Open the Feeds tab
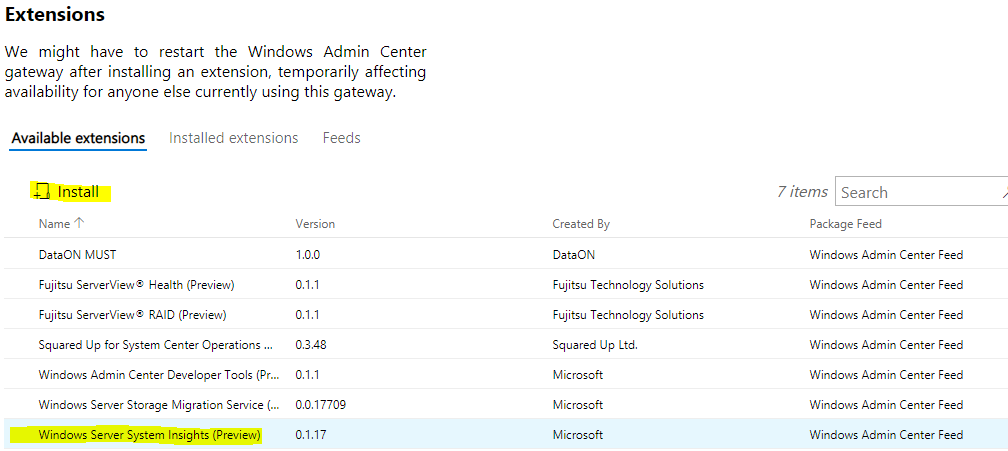This screenshot has width=1008, height=451. pos(341,138)
